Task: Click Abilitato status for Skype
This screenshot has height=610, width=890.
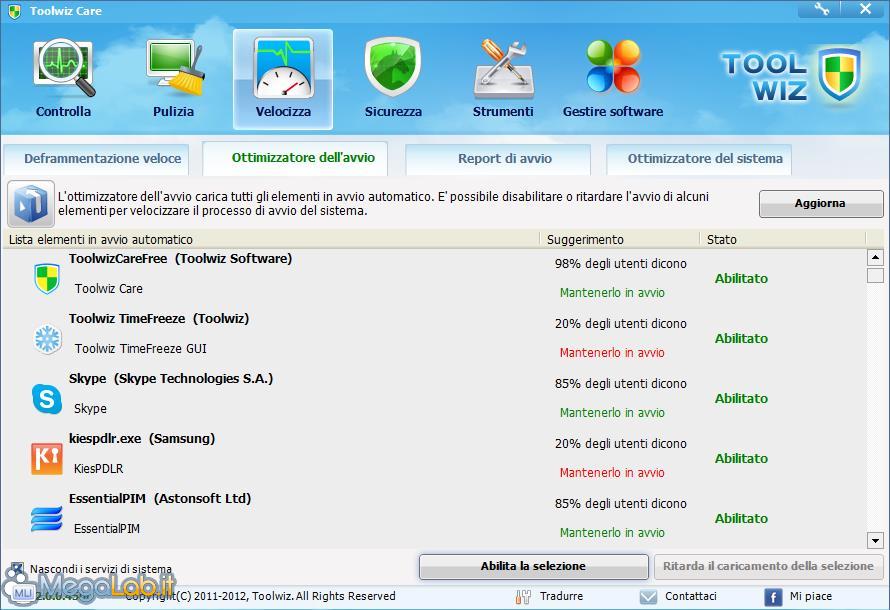Action: [x=741, y=399]
